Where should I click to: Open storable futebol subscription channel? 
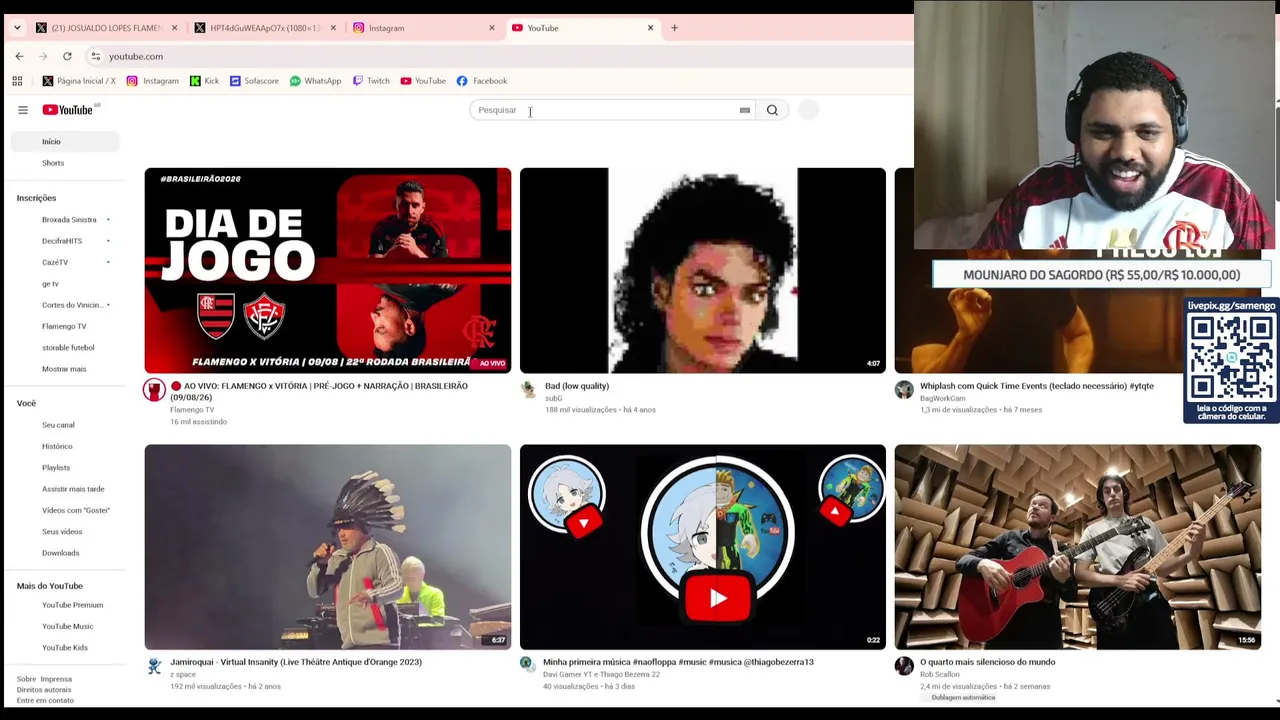pos(68,348)
